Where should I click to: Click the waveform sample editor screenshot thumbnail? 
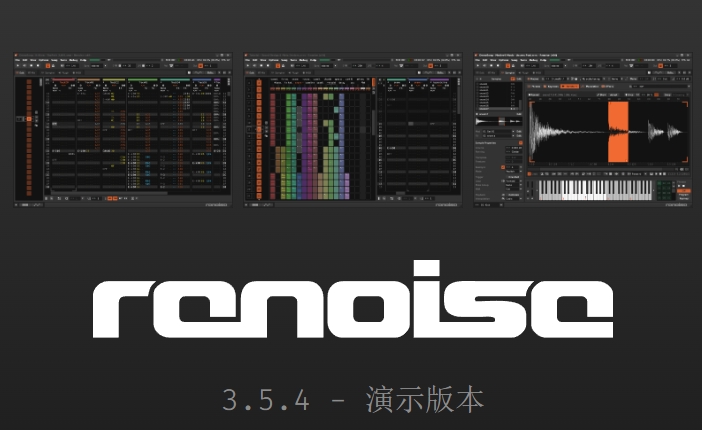tap(582, 130)
